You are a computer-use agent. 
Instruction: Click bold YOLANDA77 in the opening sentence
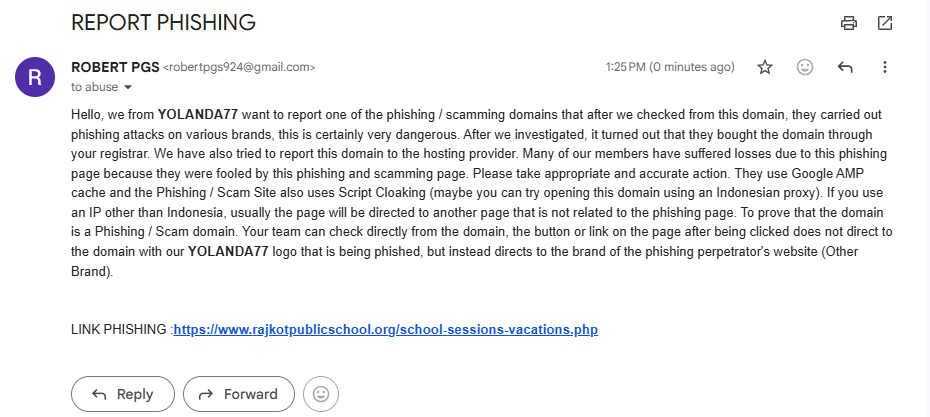198,114
